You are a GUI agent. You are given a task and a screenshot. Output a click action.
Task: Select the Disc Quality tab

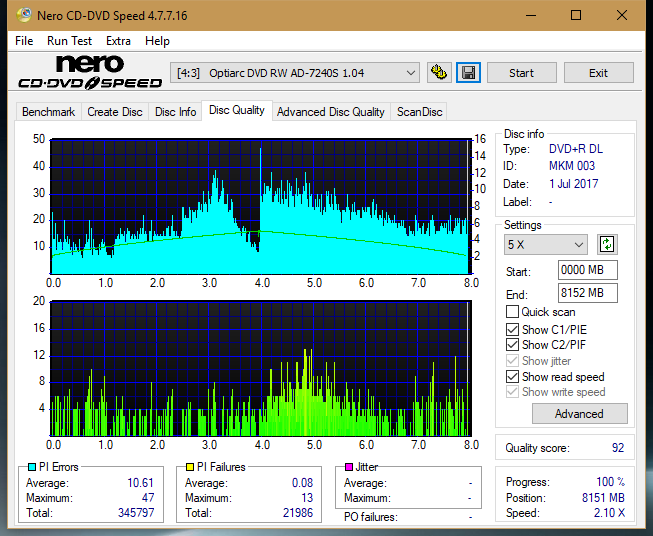(237, 110)
